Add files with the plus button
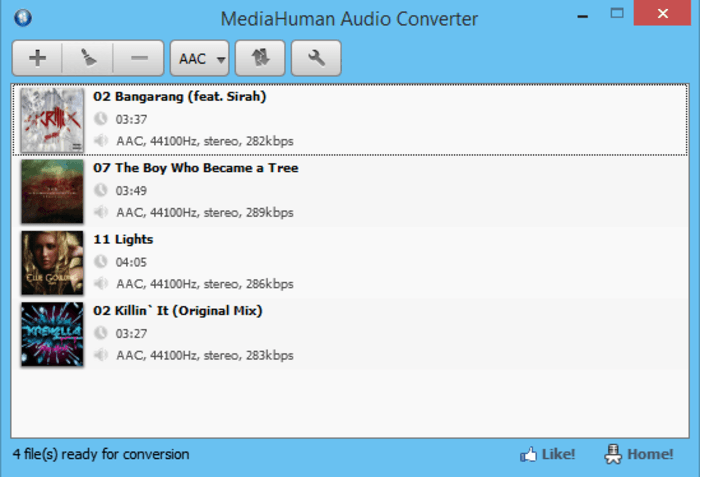 (x=37, y=58)
